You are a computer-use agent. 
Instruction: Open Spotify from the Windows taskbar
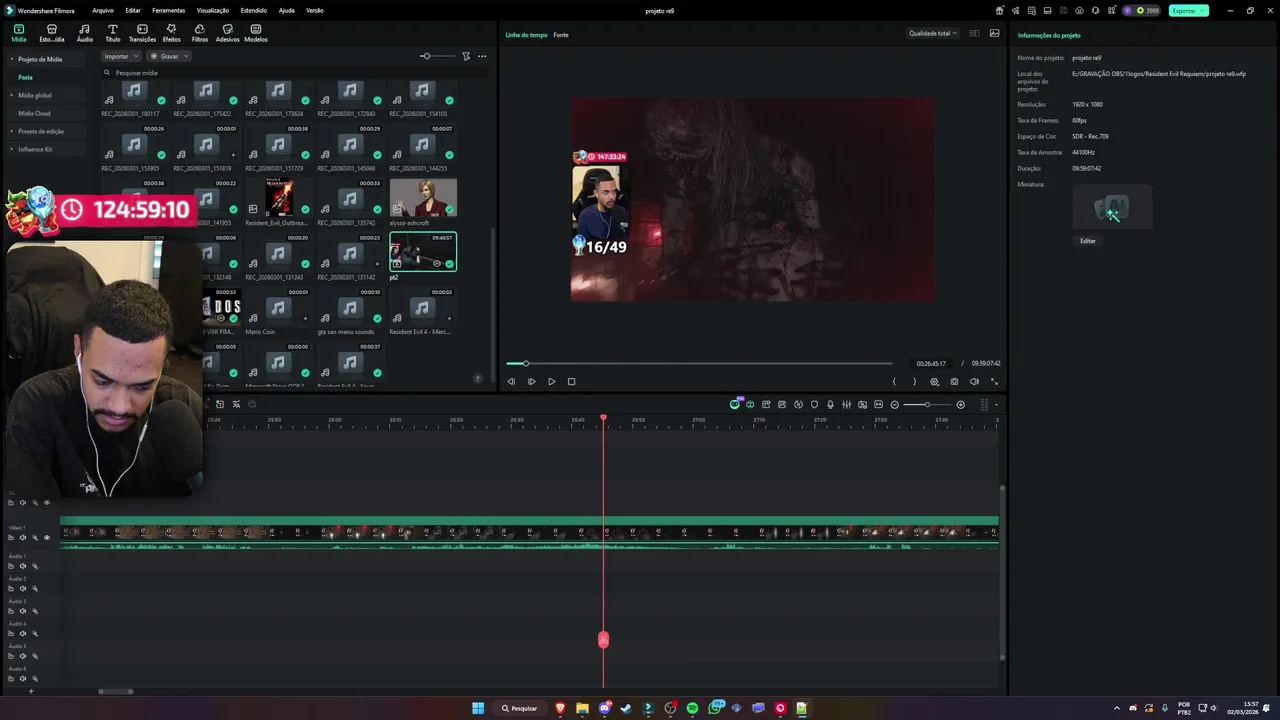click(x=692, y=708)
